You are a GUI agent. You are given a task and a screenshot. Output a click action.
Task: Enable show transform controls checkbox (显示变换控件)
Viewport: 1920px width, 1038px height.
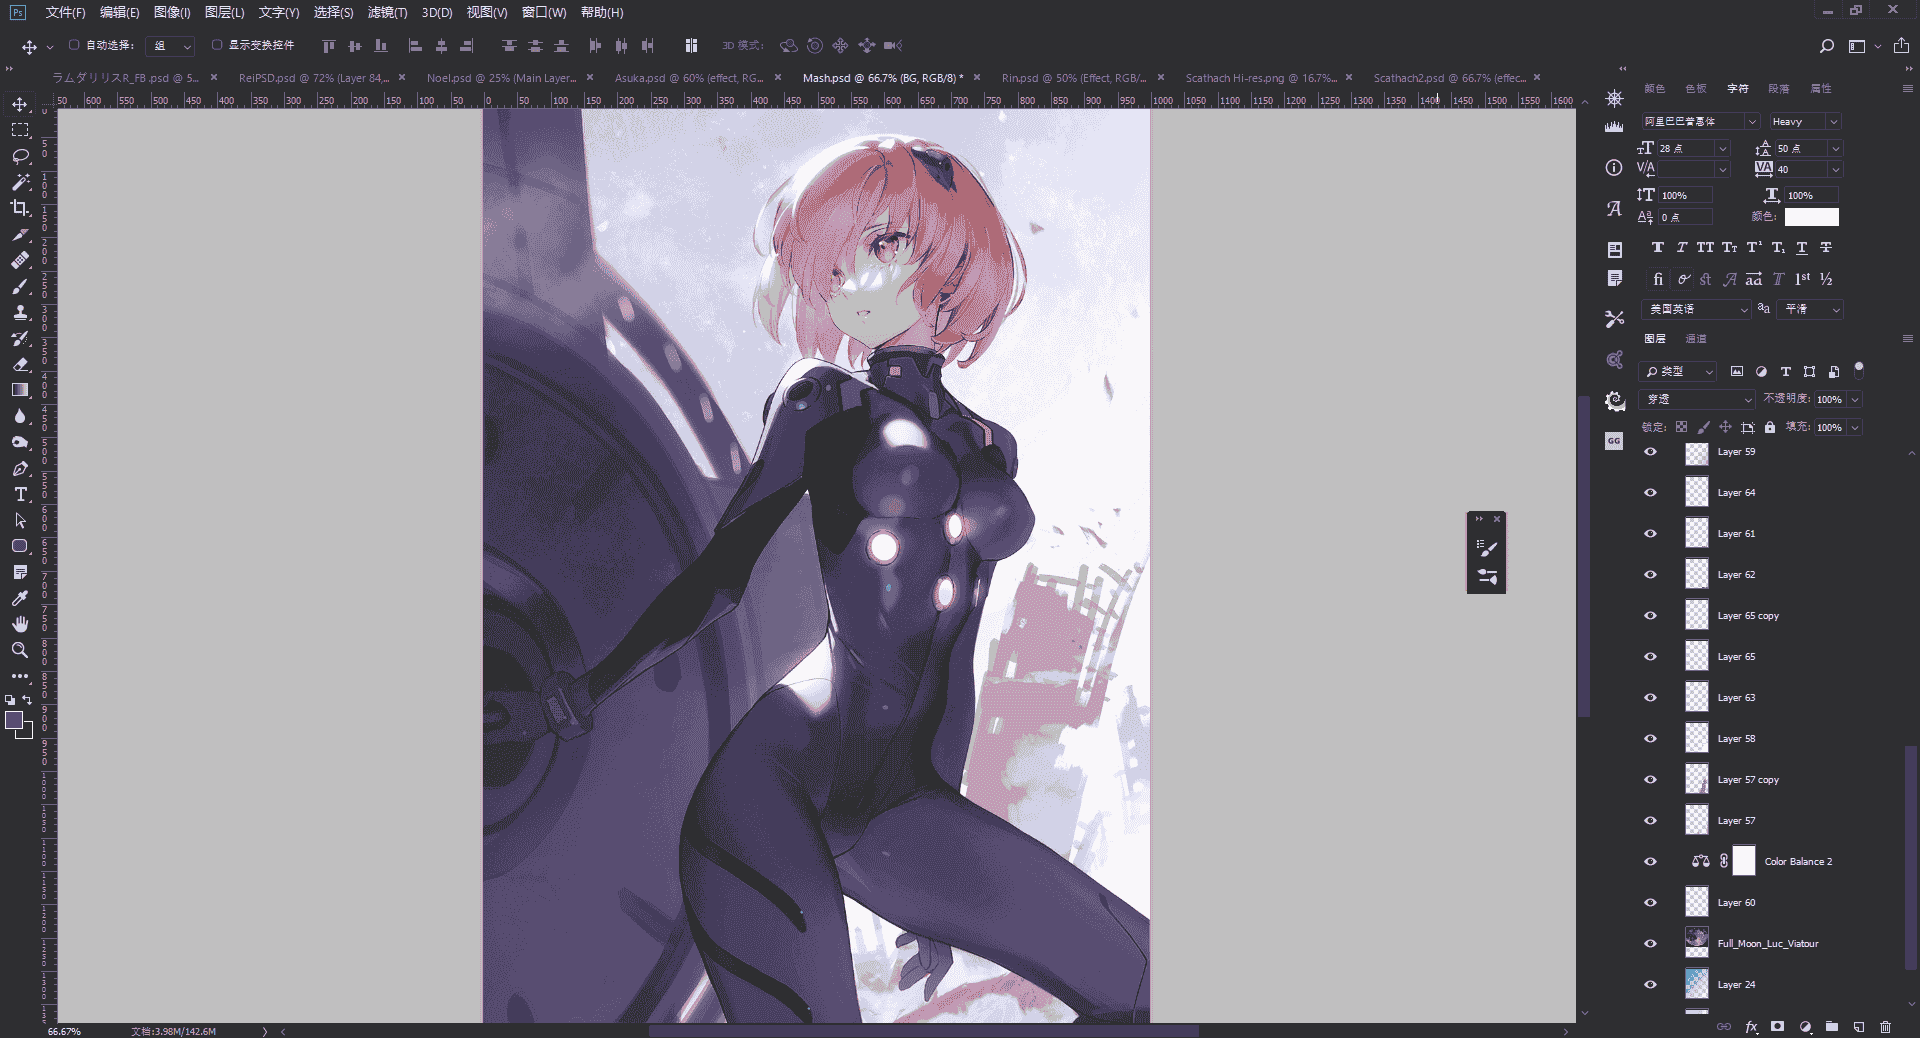click(217, 45)
